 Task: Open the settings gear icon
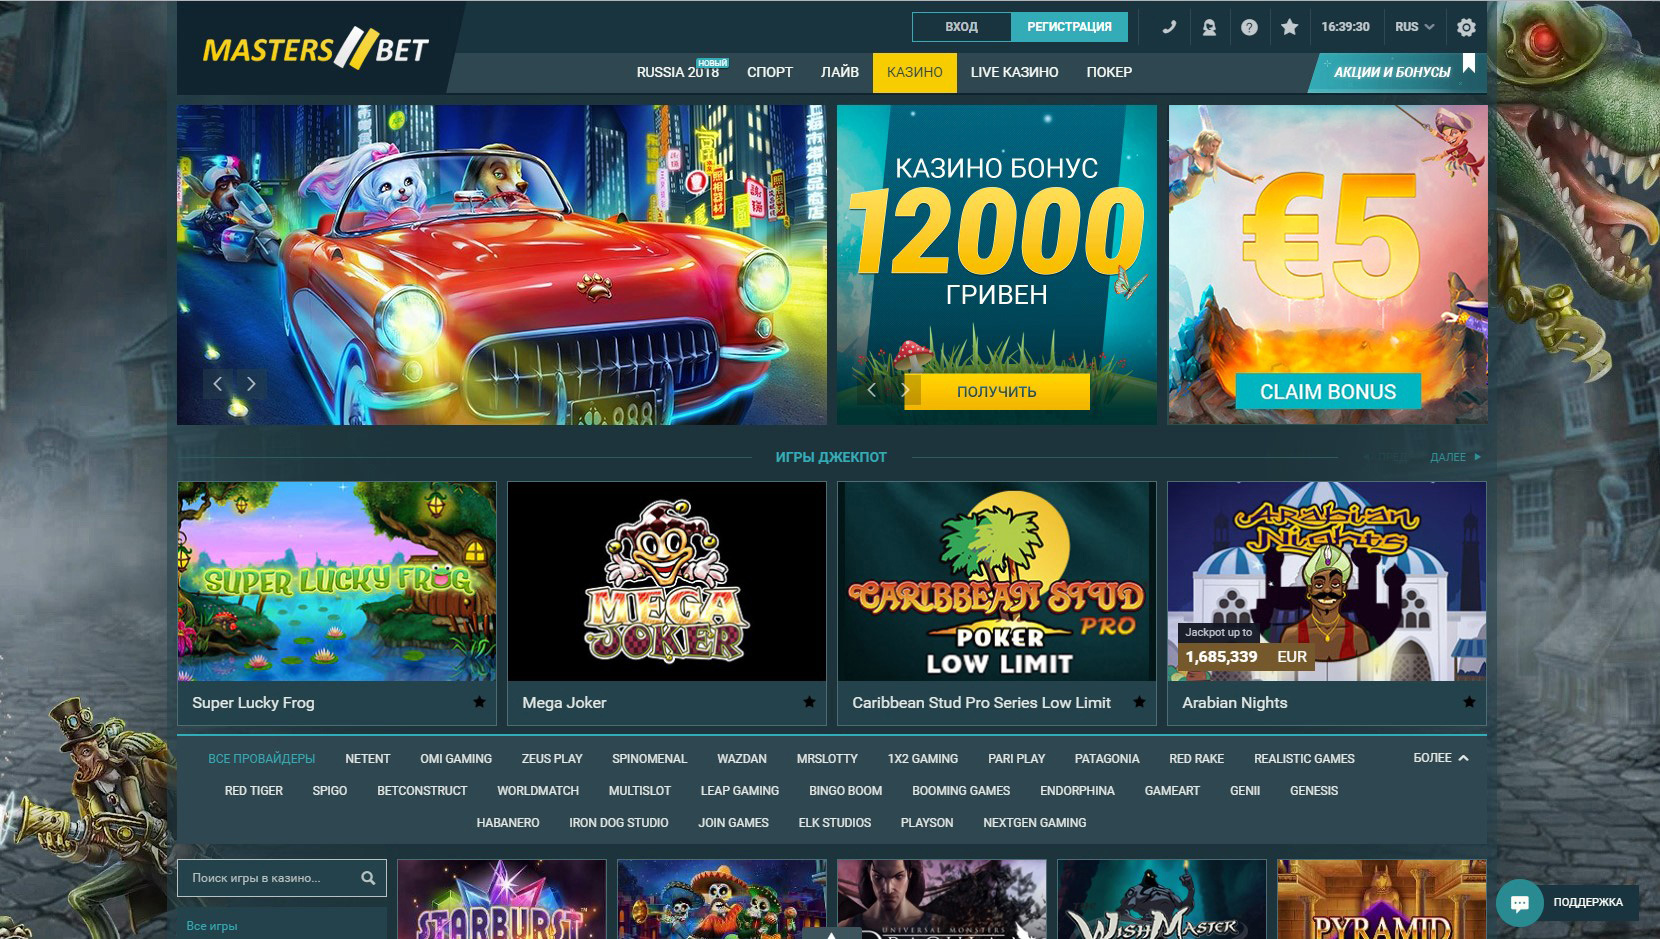(x=1466, y=27)
